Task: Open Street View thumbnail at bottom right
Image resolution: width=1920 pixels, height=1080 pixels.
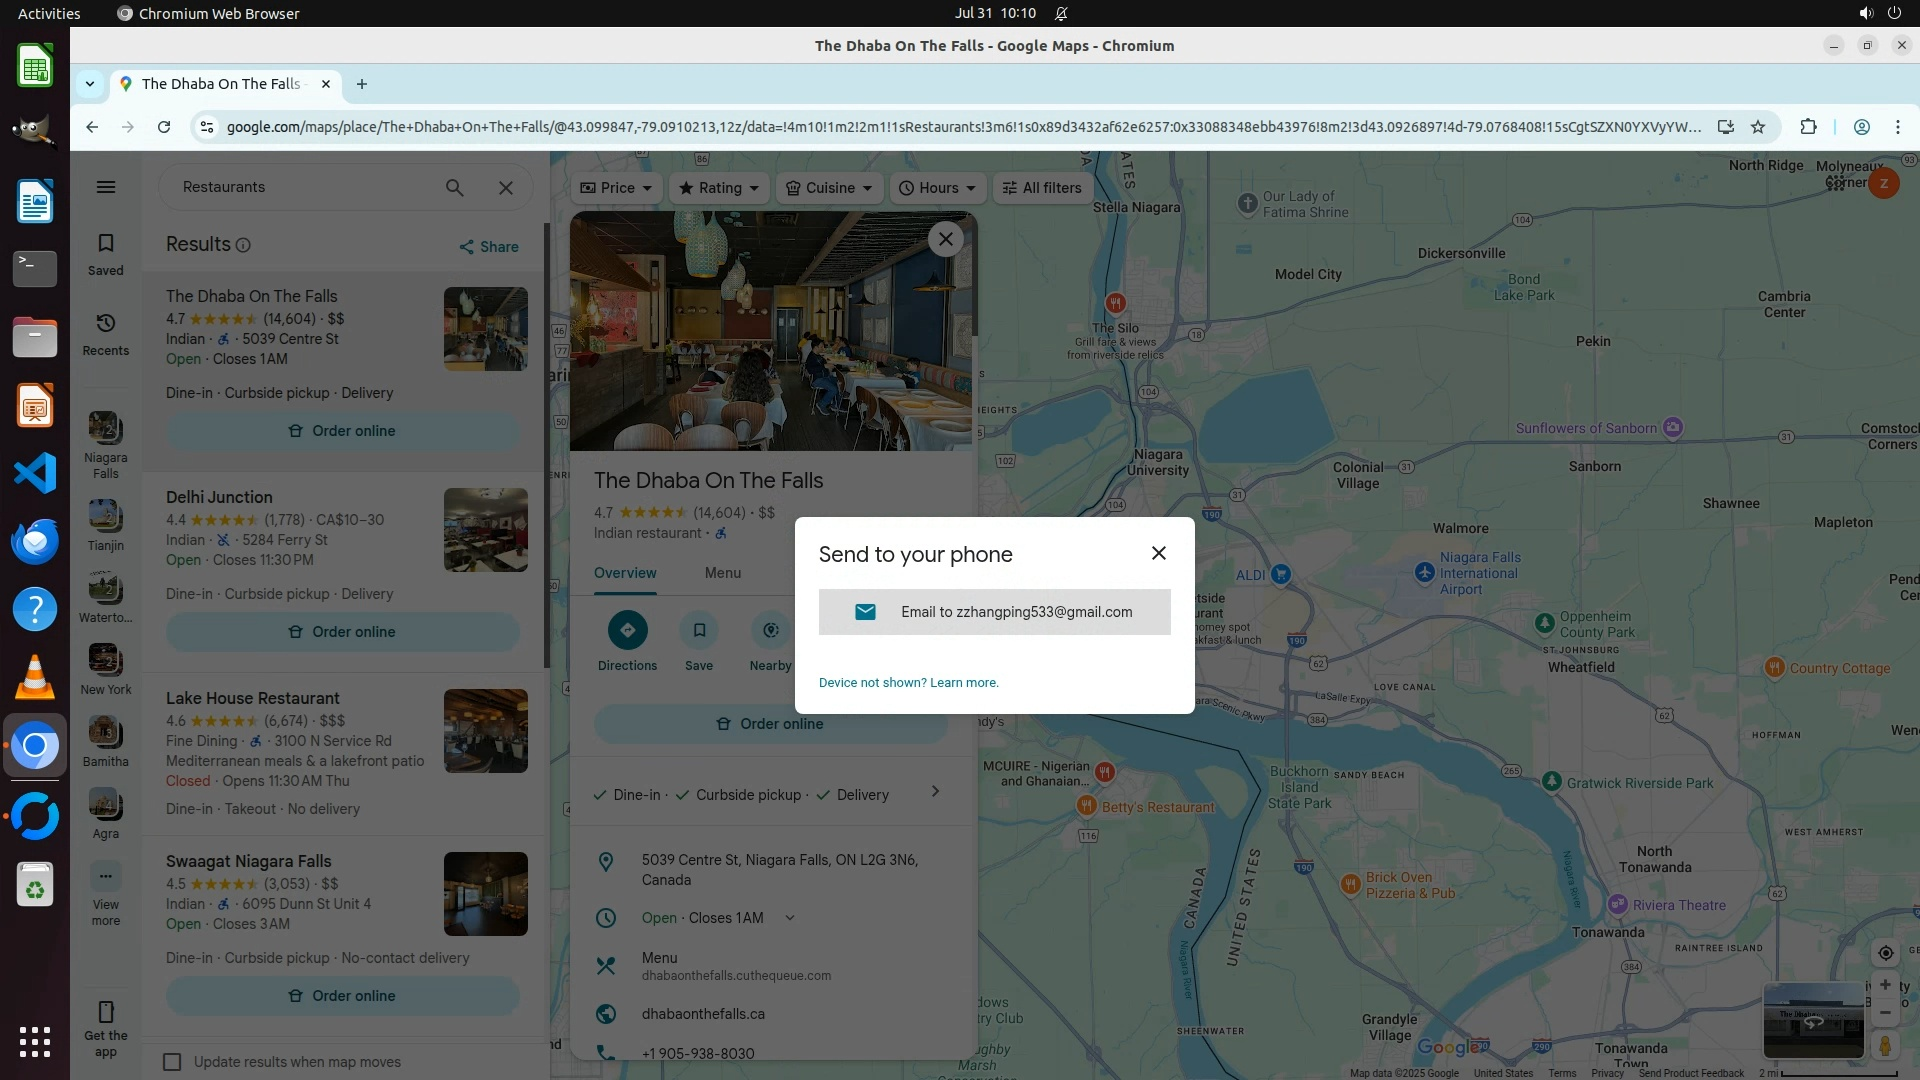Action: pos(1813,1021)
